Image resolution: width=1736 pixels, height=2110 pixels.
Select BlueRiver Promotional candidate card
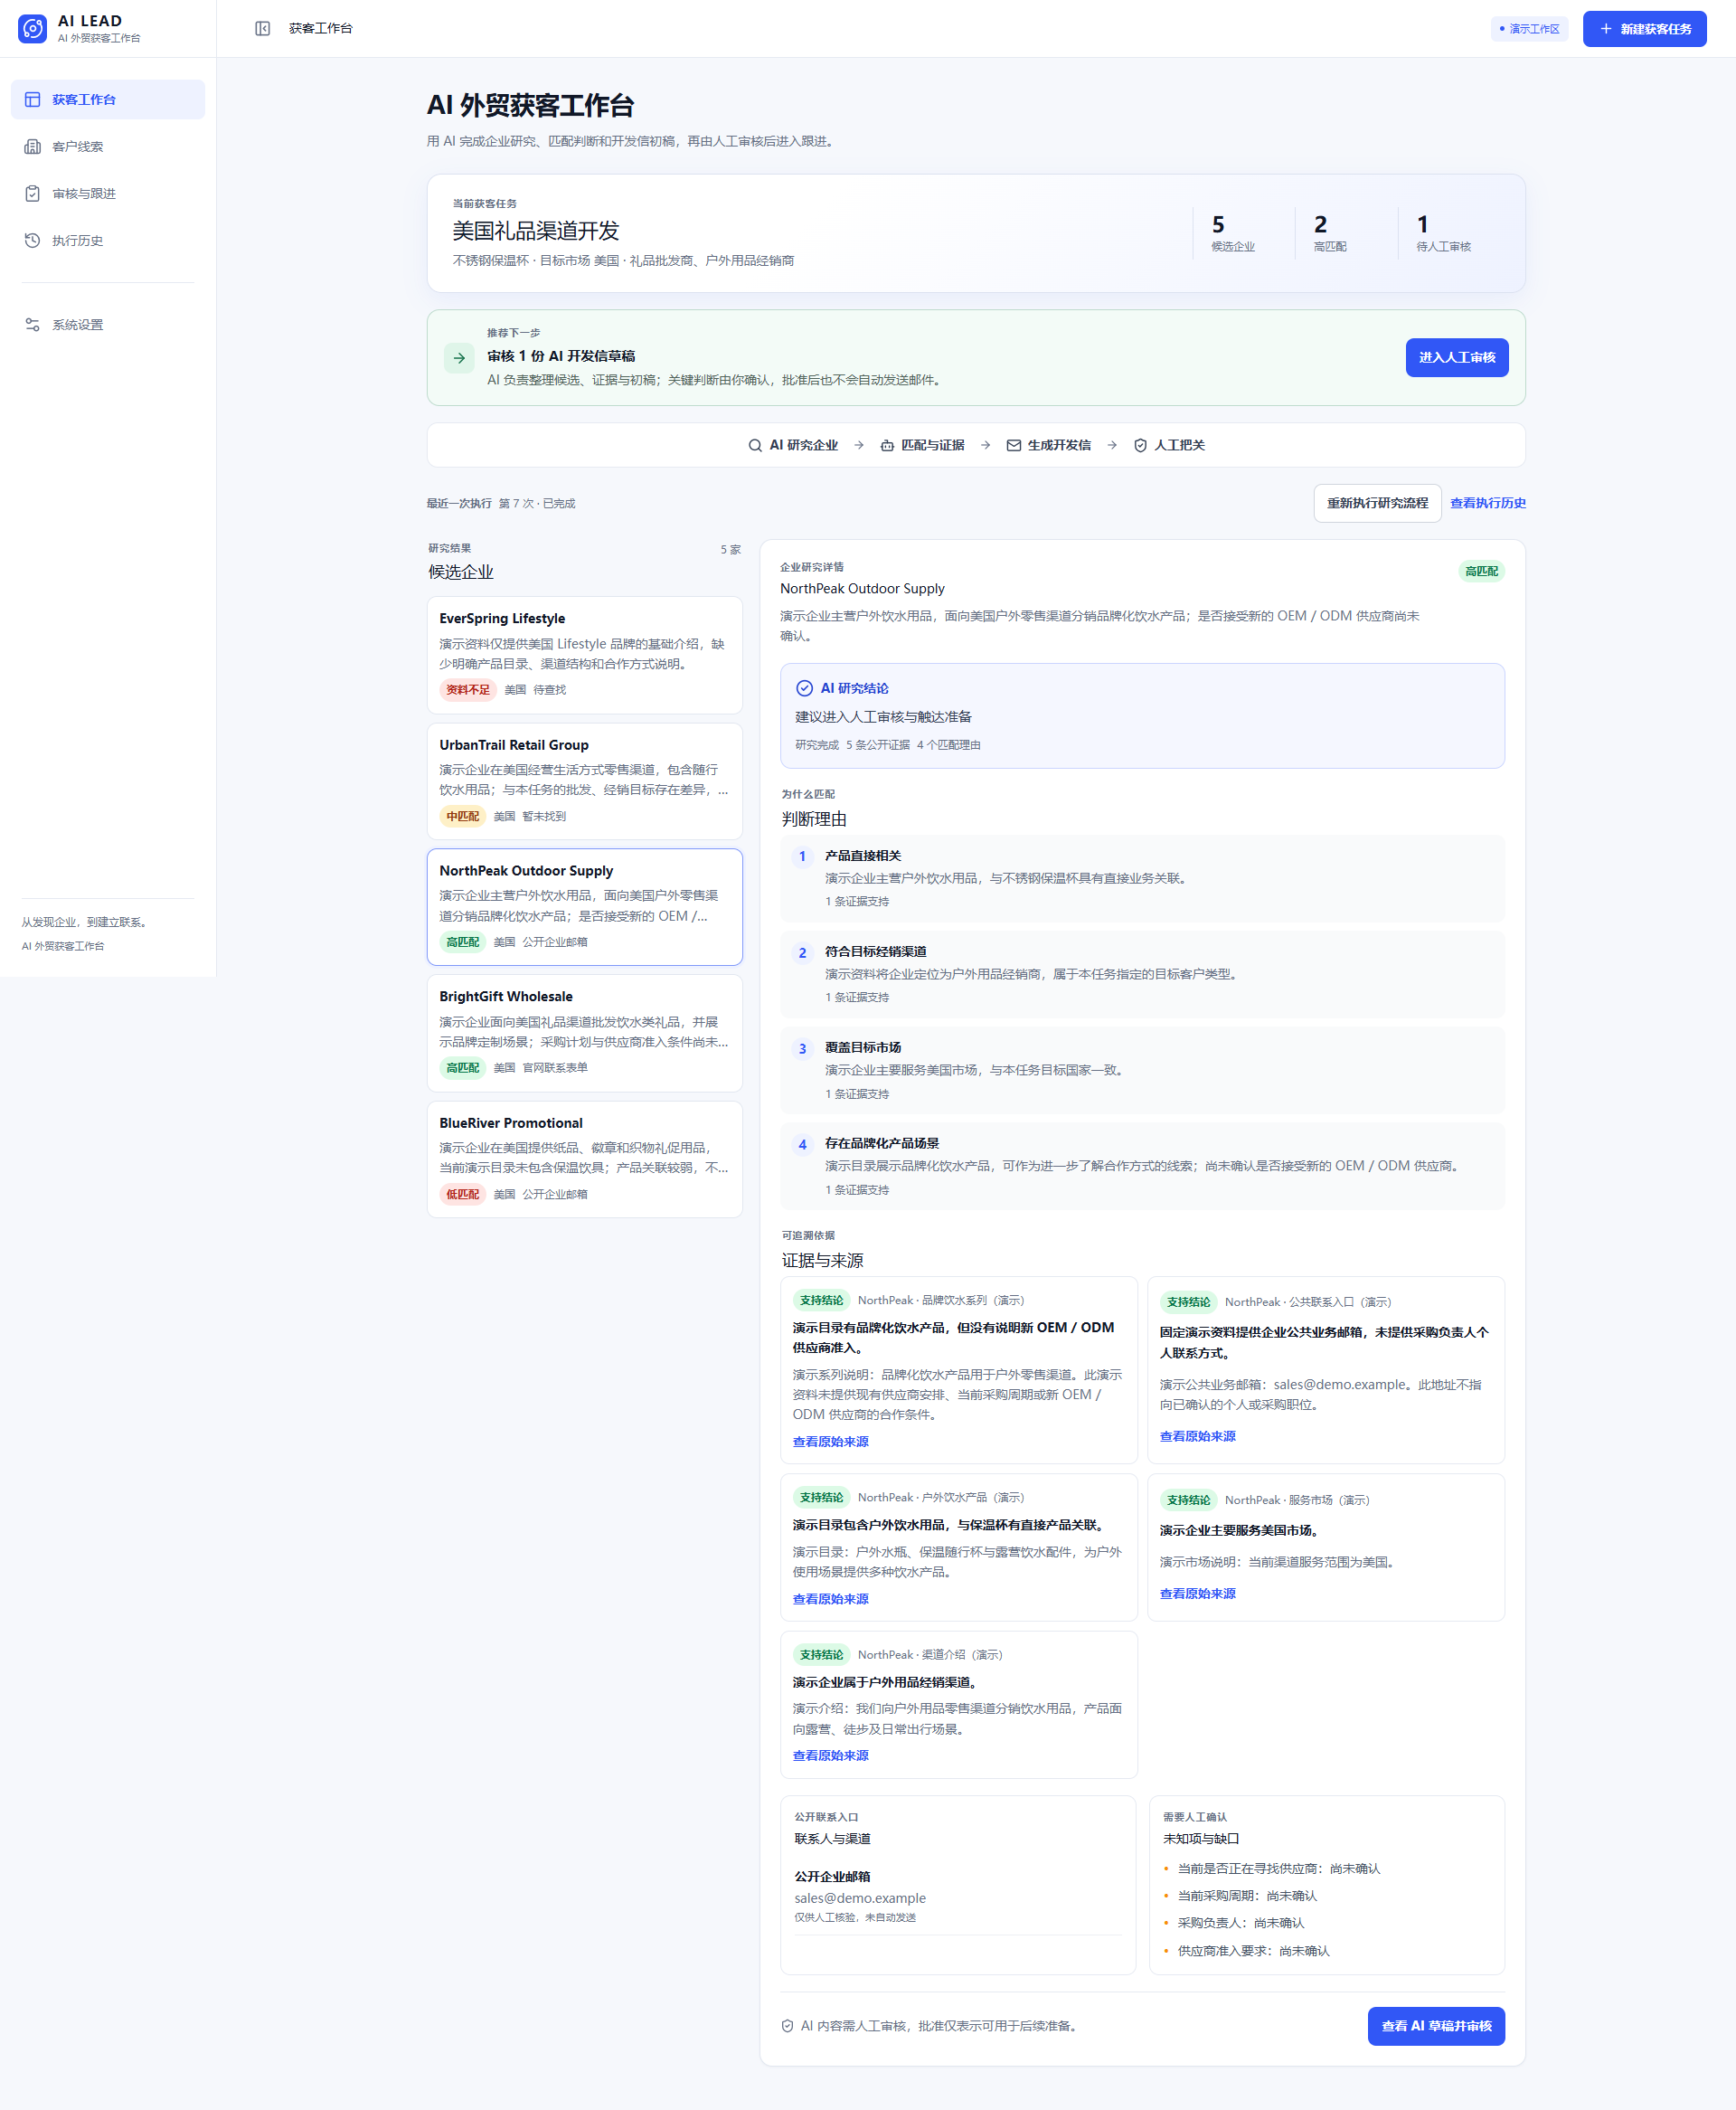(x=585, y=1160)
